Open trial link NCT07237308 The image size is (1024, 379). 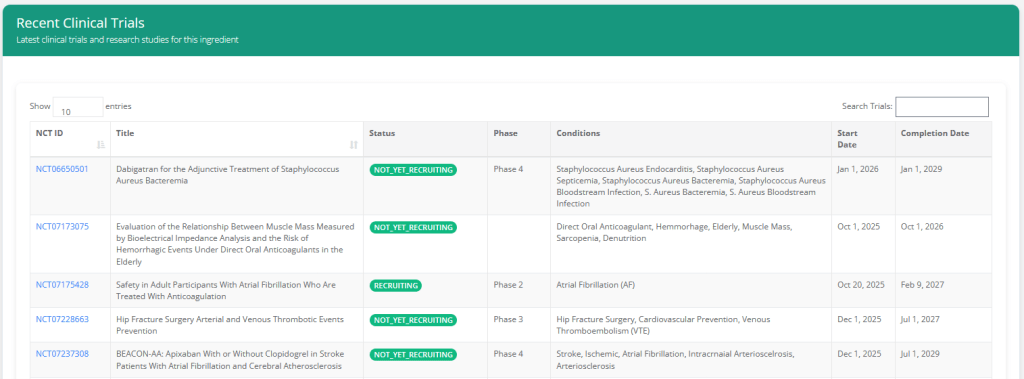tap(62, 354)
